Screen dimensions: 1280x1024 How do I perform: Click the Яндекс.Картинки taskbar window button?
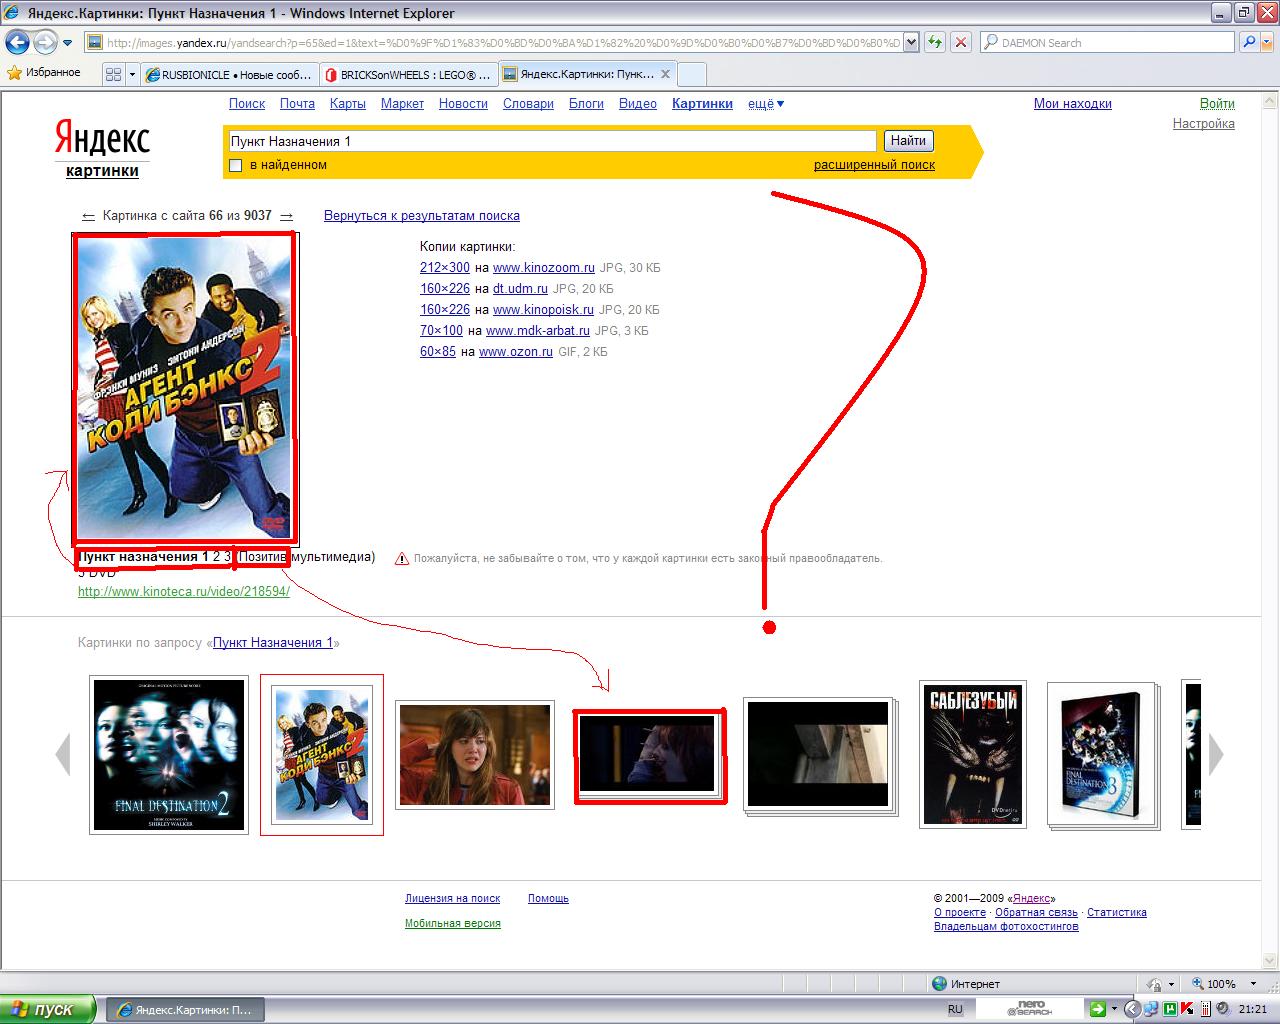click(x=185, y=1010)
